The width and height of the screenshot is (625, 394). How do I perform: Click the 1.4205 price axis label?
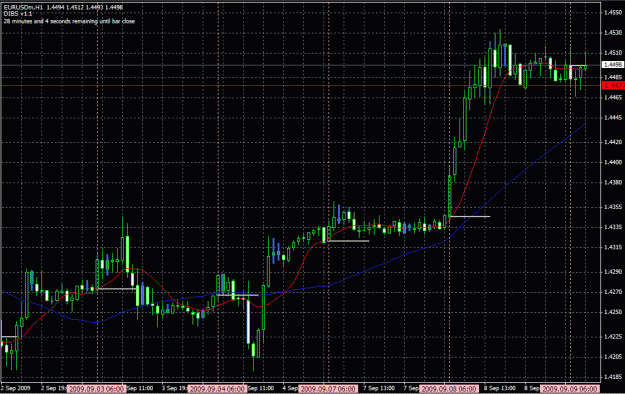point(613,357)
